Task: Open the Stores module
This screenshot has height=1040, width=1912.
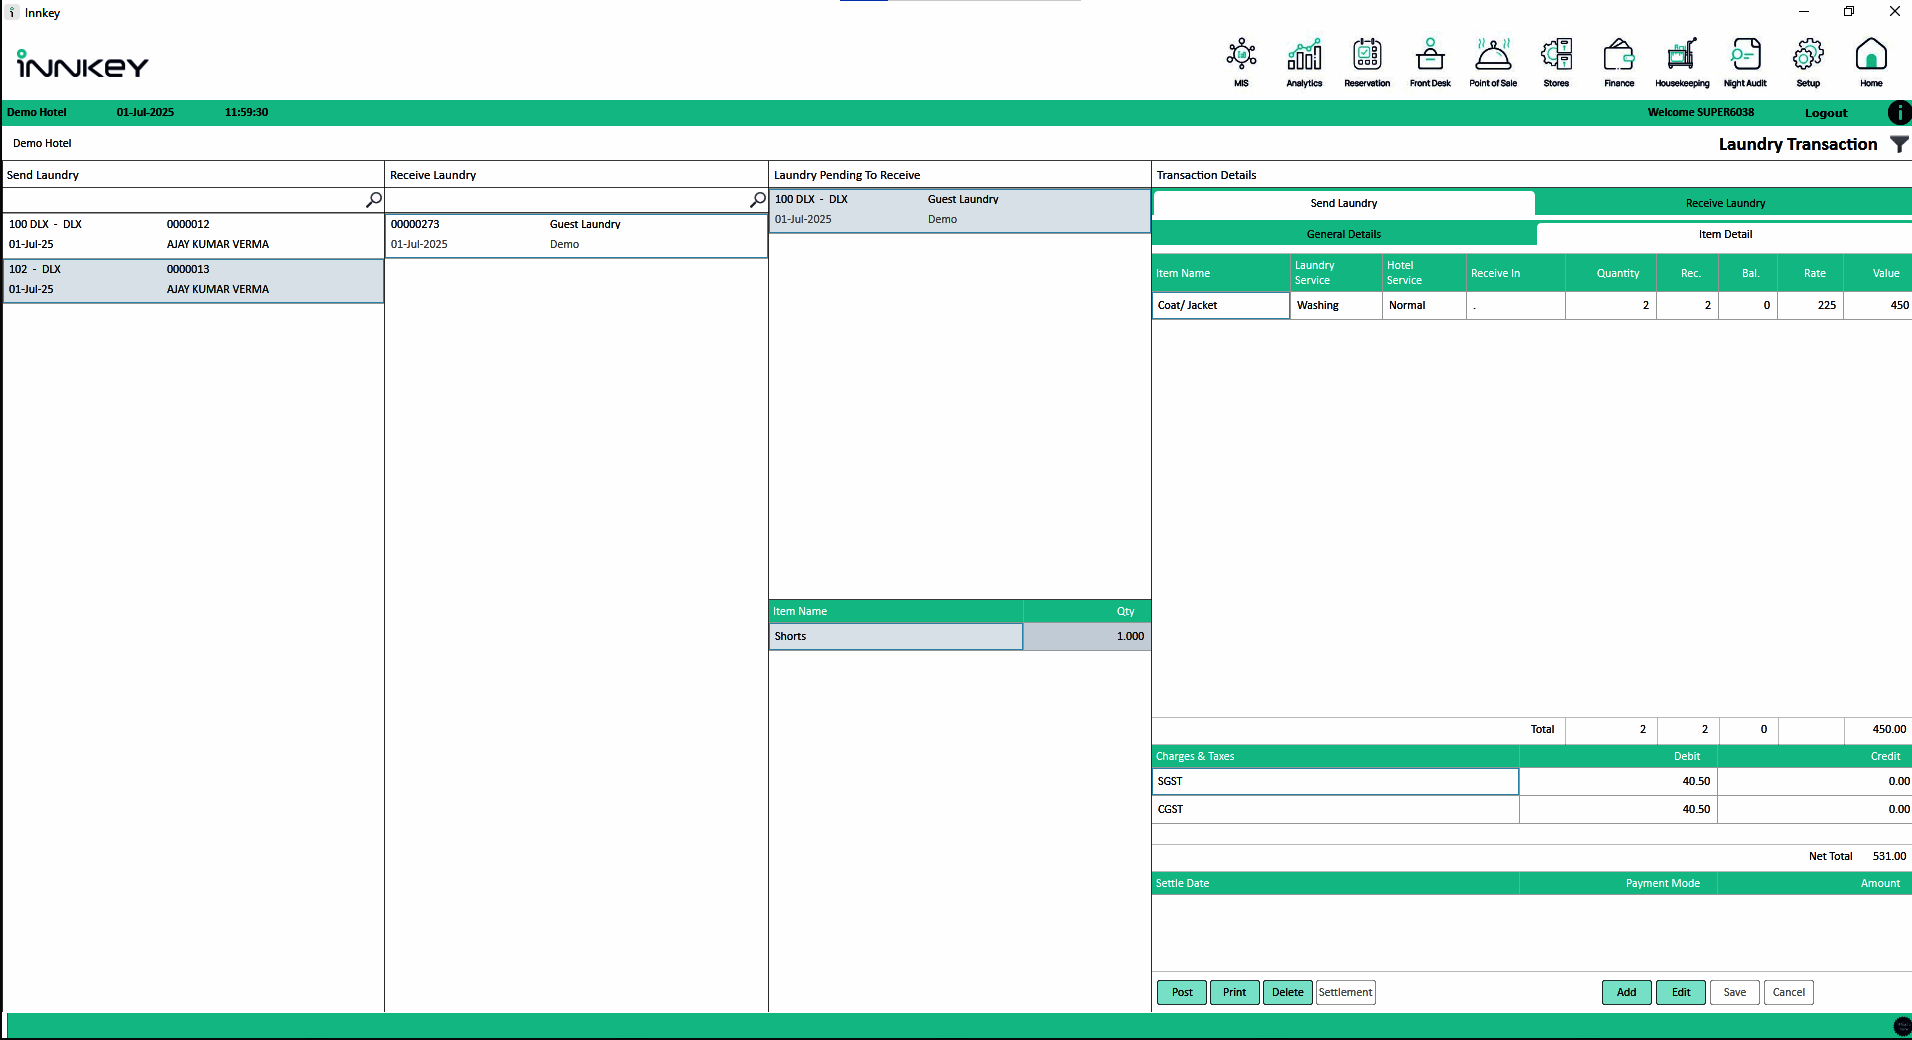Action: point(1556,62)
